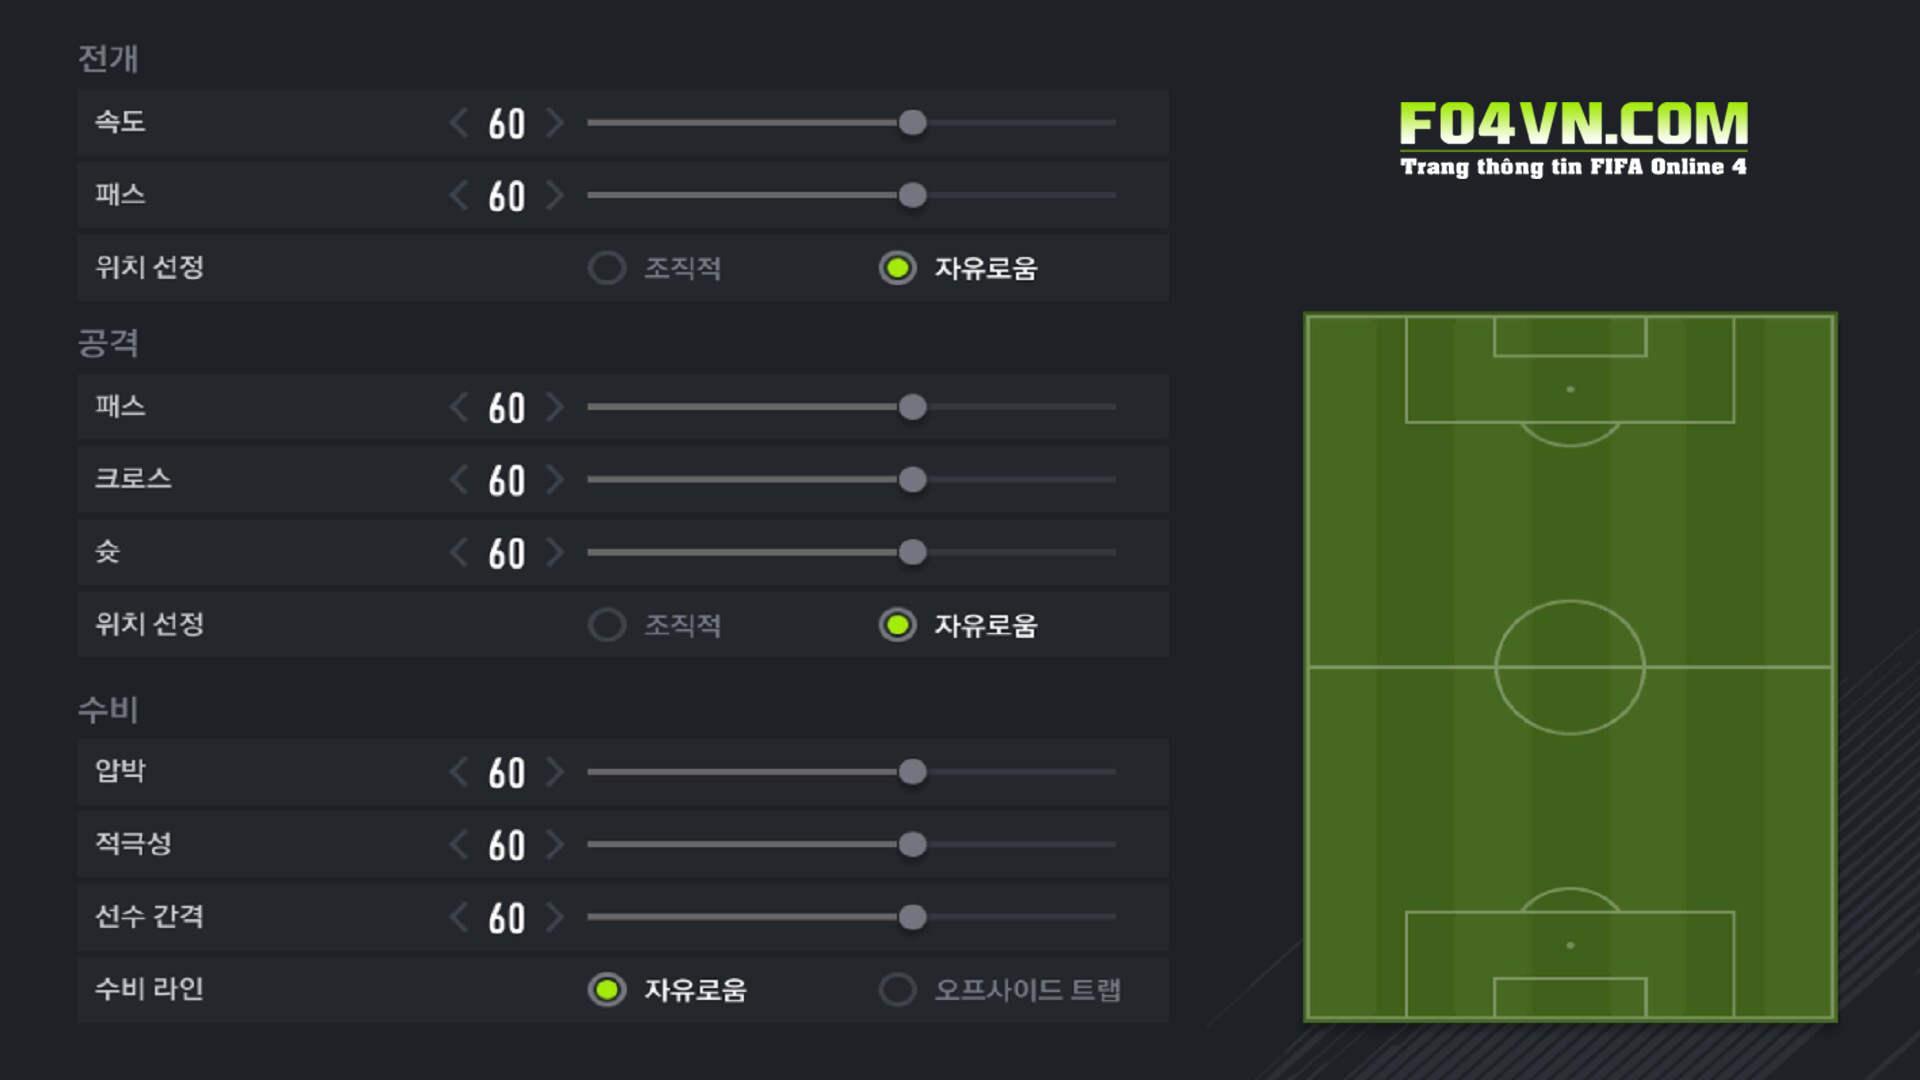
Task: Select 자유로움 for 전개 위치 선정
Action: pyautogui.click(x=897, y=268)
